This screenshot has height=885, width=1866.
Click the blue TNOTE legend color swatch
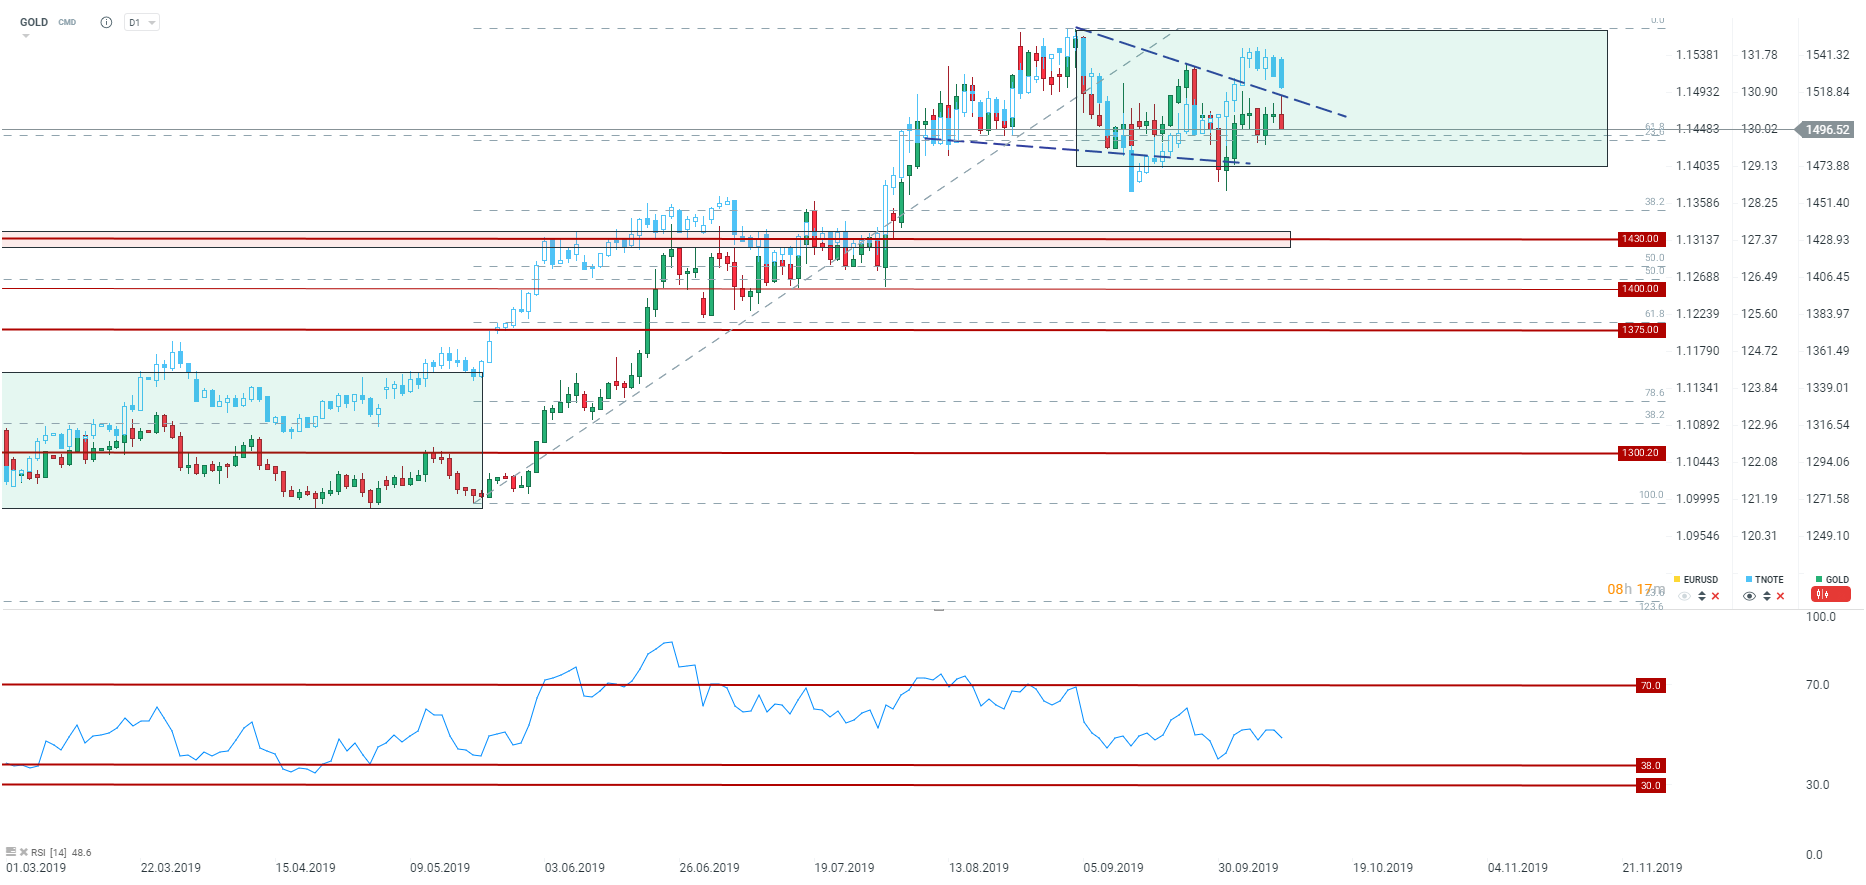point(1749,579)
